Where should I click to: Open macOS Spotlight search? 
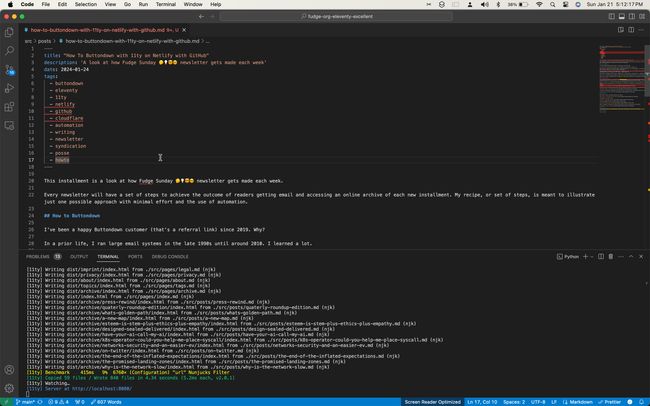[553, 5]
